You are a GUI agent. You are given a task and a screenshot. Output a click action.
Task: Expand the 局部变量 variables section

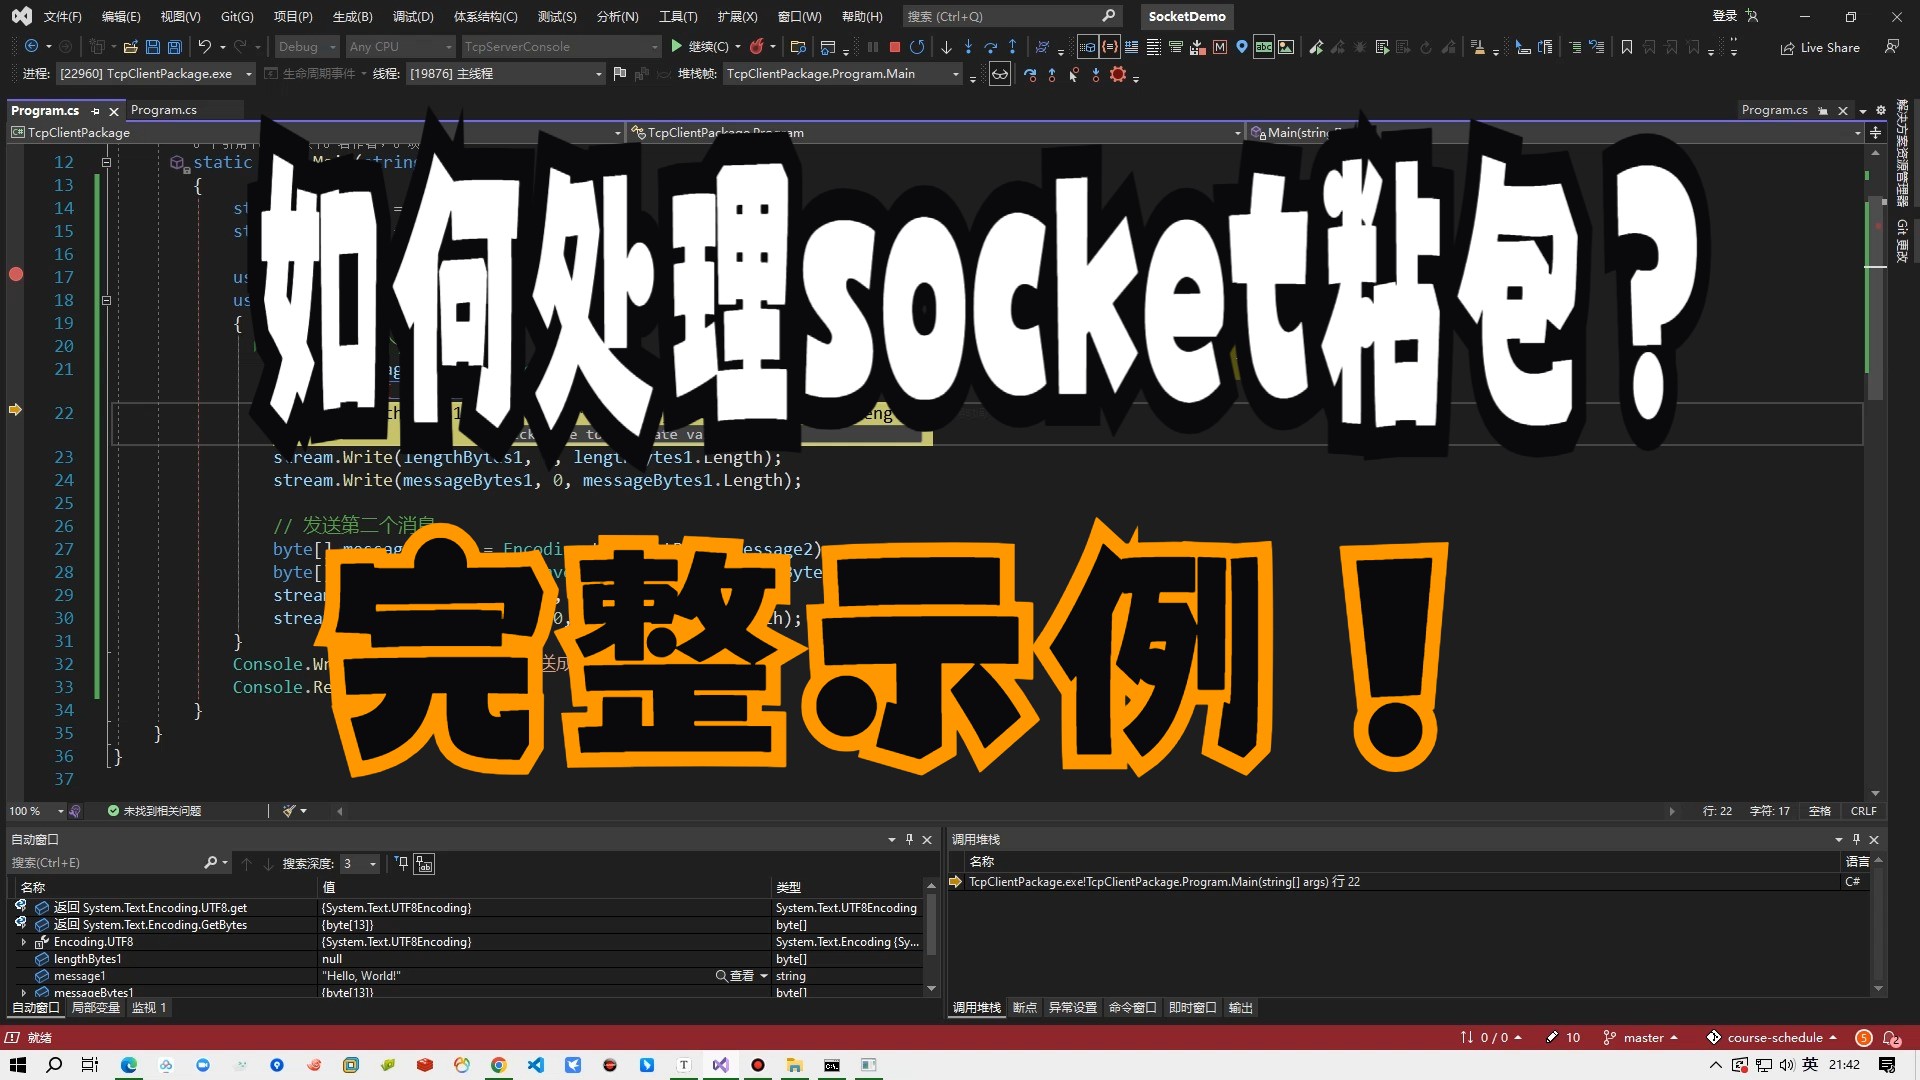98,1007
